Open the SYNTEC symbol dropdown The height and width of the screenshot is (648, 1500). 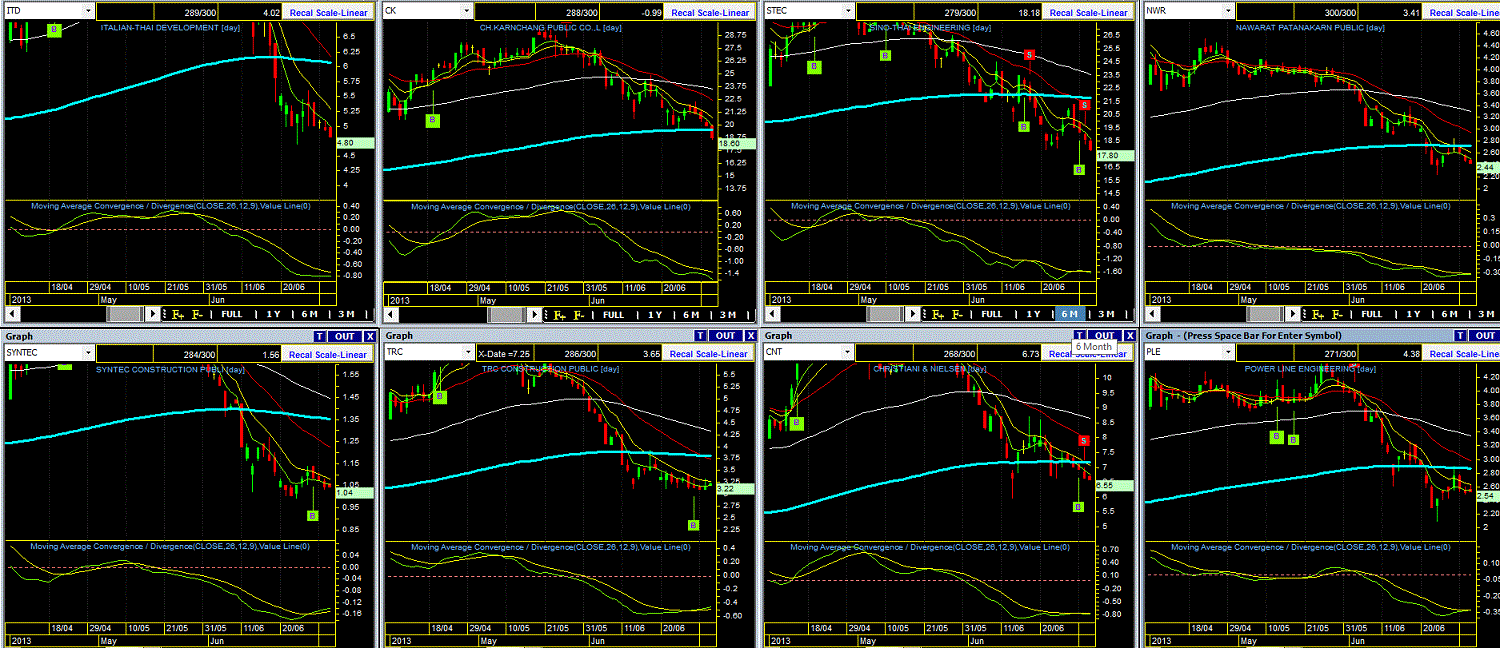[x=88, y=353]
